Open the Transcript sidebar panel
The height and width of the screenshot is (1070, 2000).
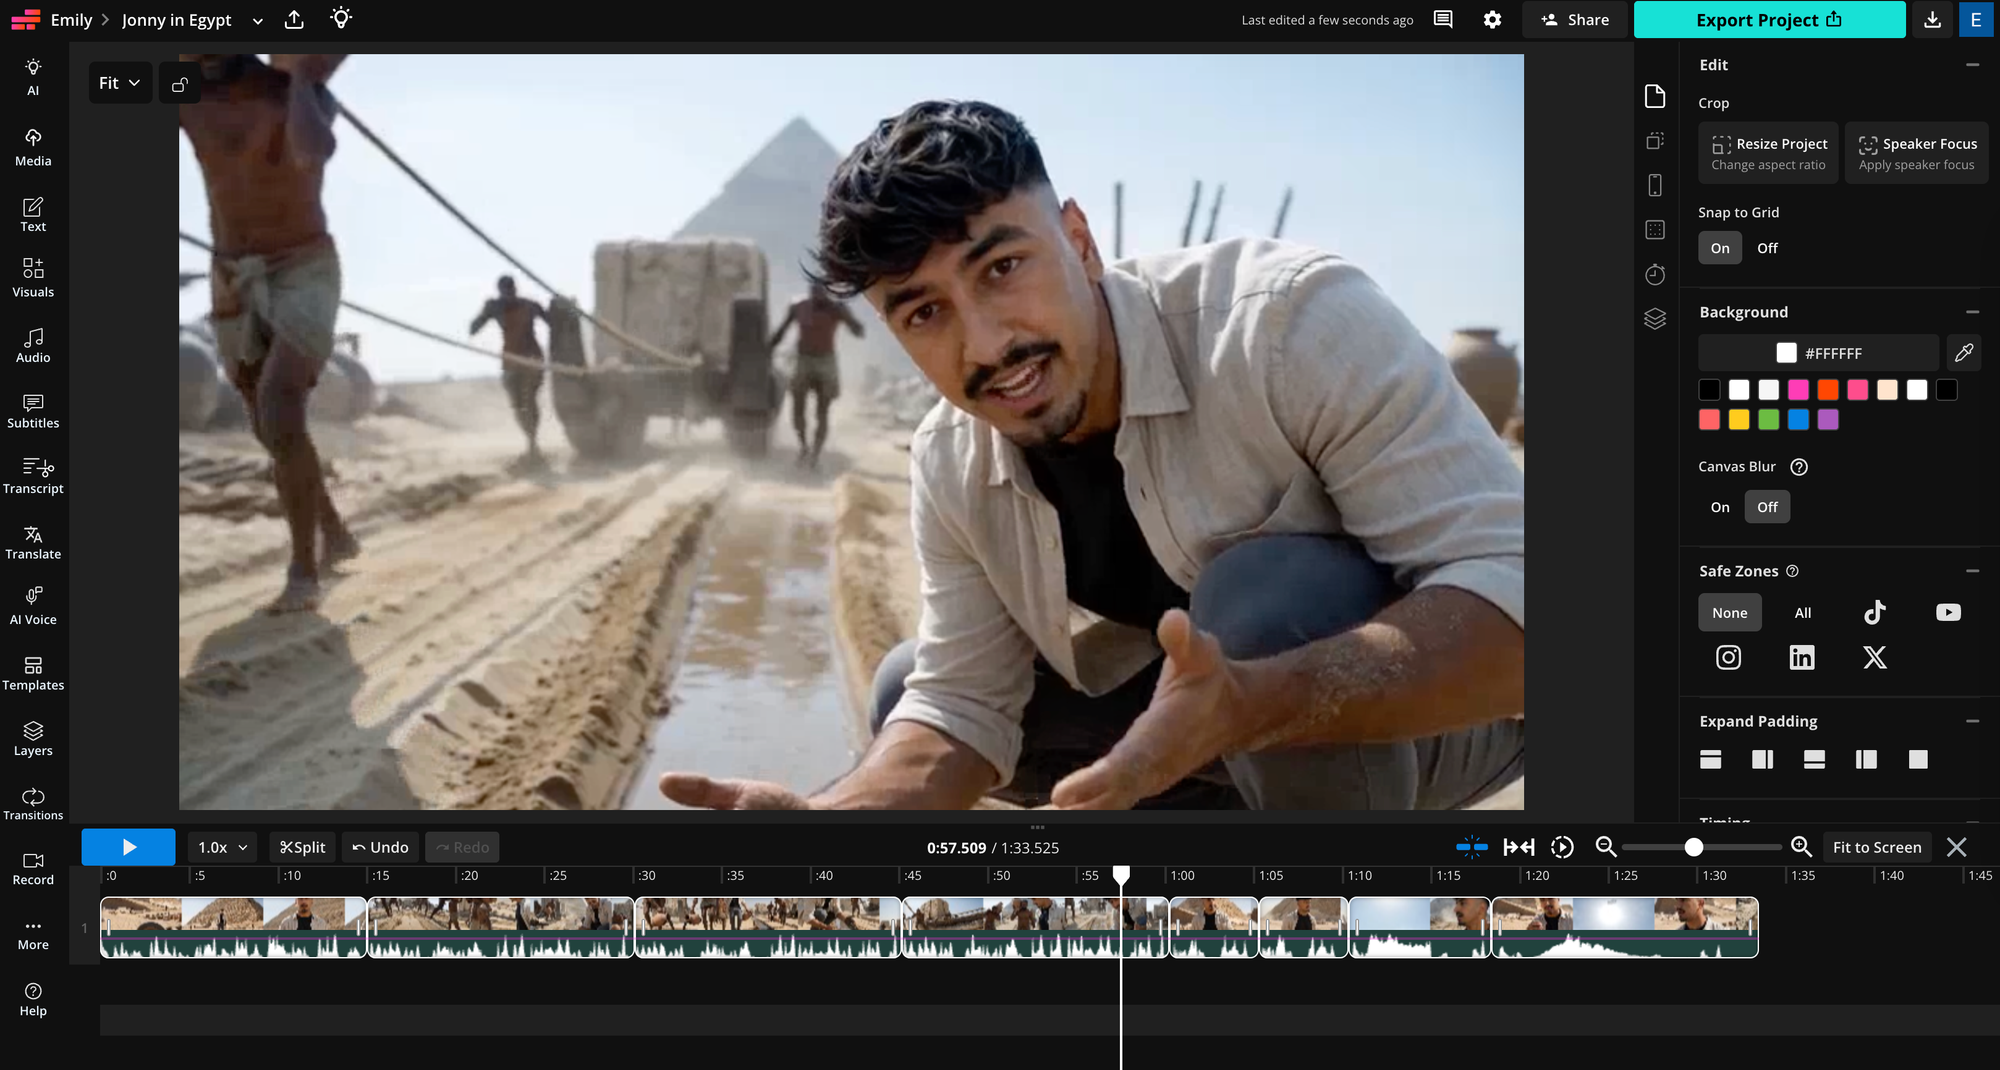click(33, 476)
